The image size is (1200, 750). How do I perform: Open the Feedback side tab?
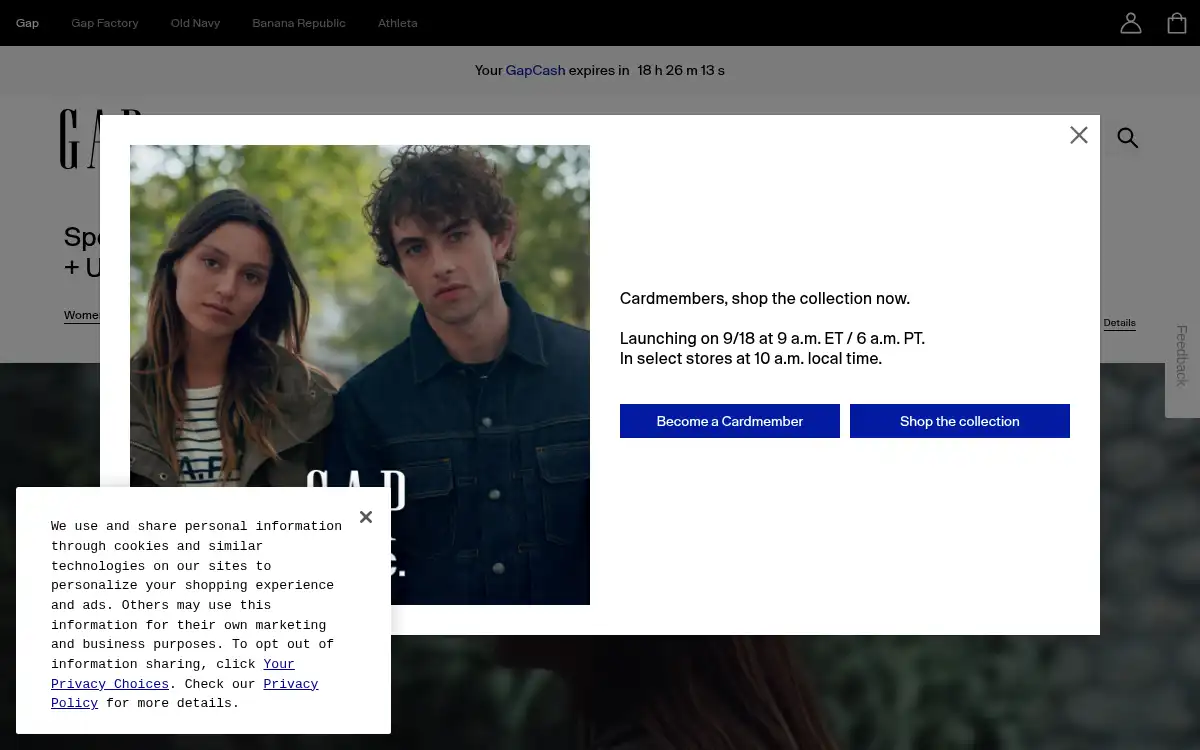click(x=1182, y=356)
